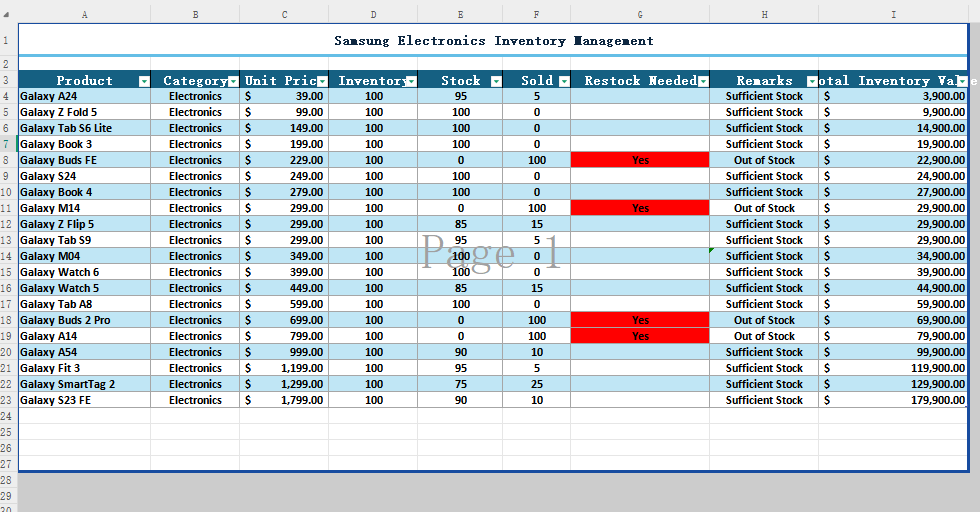Click the red Yes cell for Galaxy A14

[640, 336]
